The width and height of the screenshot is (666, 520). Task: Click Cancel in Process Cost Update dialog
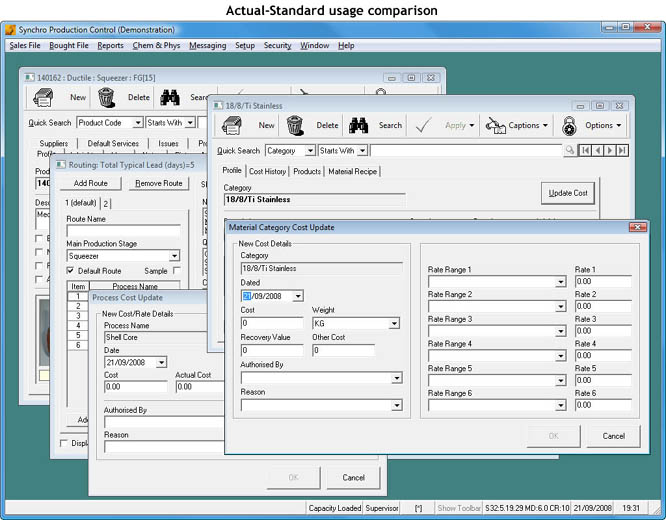point(353,478)
